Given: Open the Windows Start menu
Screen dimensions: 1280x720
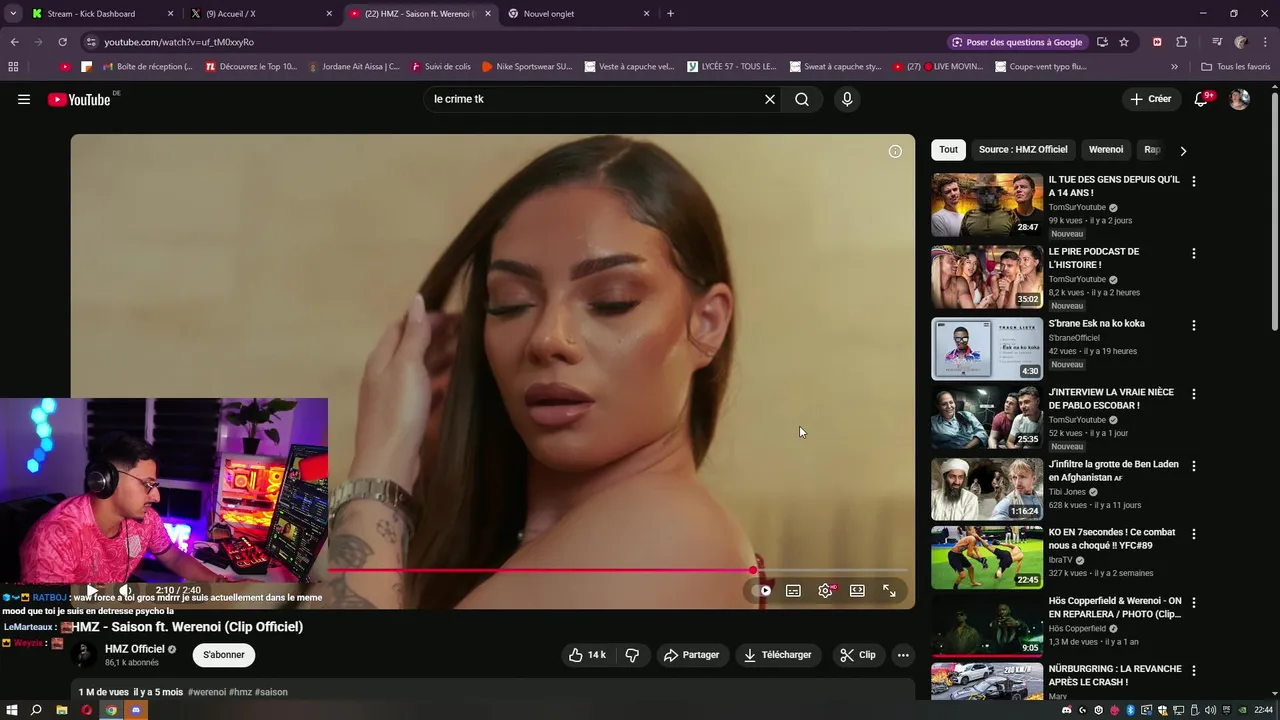Looking at the screenshot, I should (12, 710).
